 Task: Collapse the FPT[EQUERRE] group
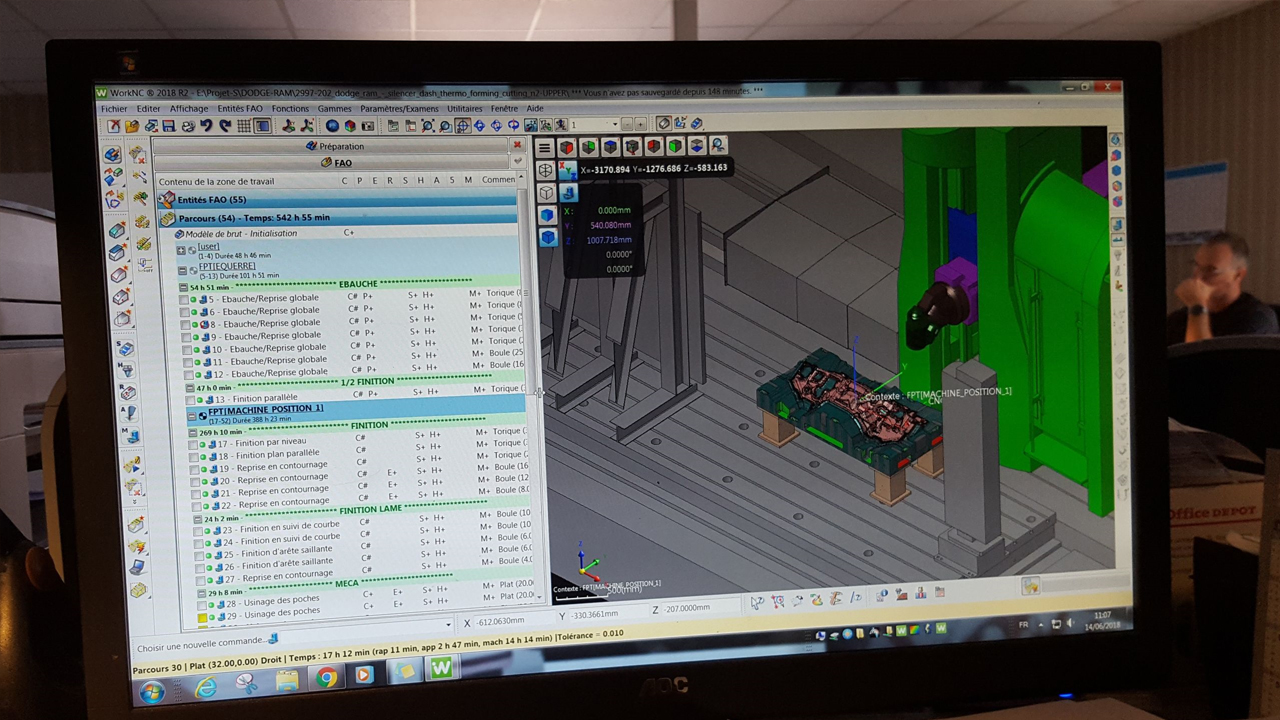click(182, 270)
